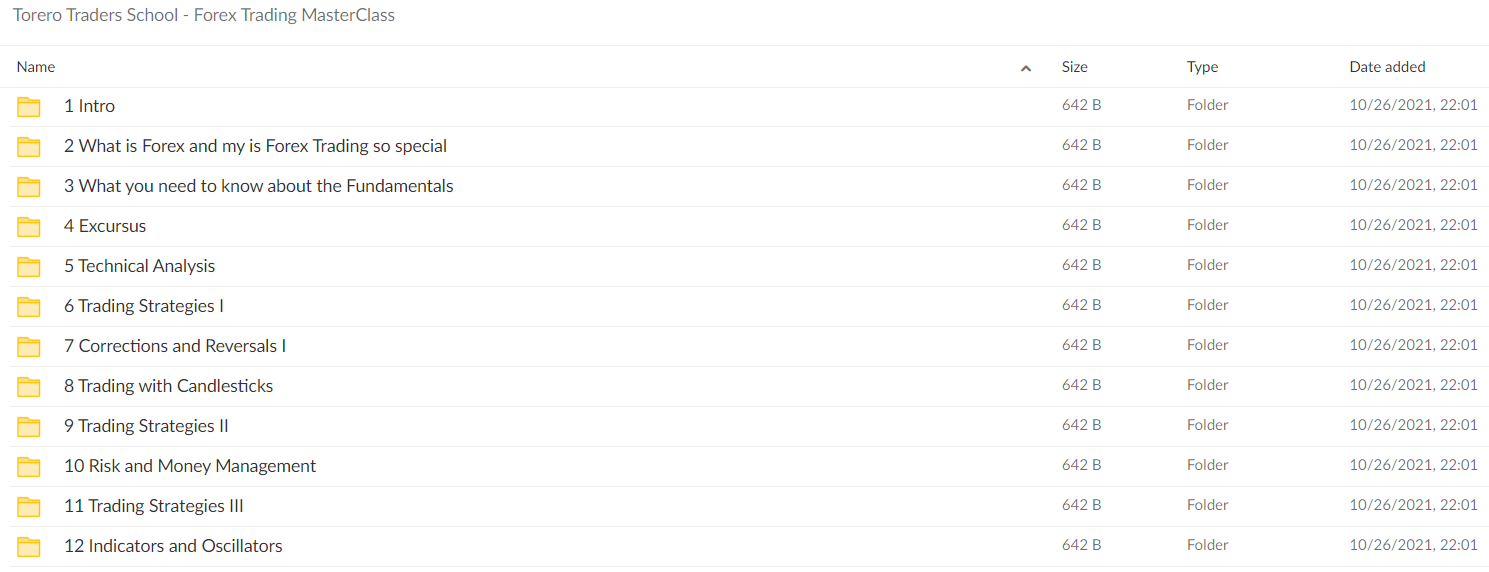Open the 9 Trading Strategies II folder
1489x572 pixels.
(x=146, y=426)
